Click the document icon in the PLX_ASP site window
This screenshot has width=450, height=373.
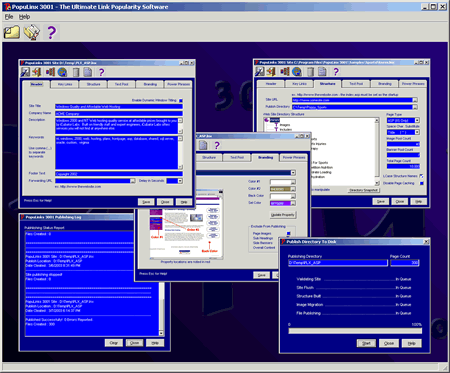coord(88,72)
